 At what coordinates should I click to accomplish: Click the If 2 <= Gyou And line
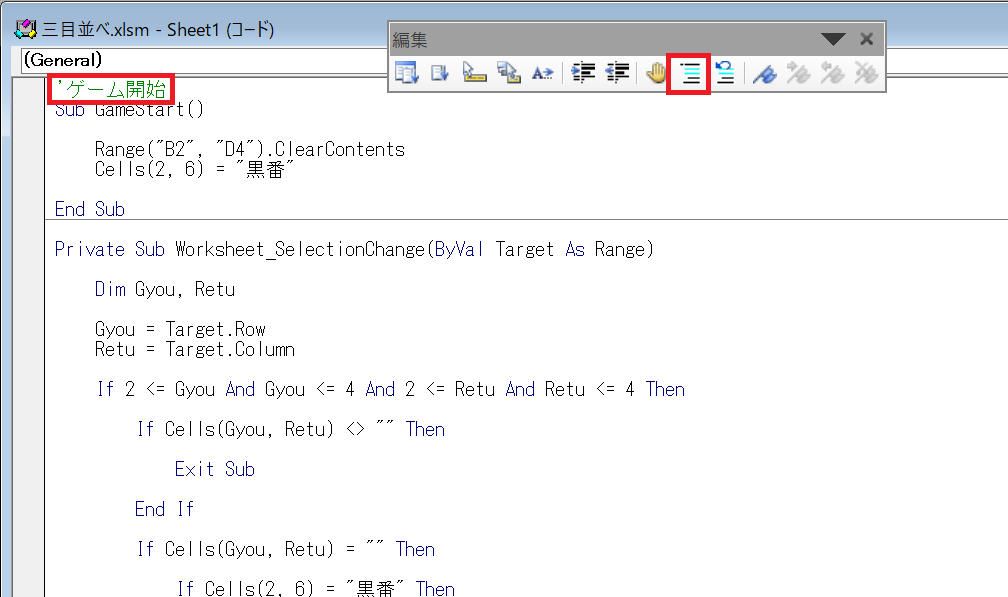click(391, 389)
